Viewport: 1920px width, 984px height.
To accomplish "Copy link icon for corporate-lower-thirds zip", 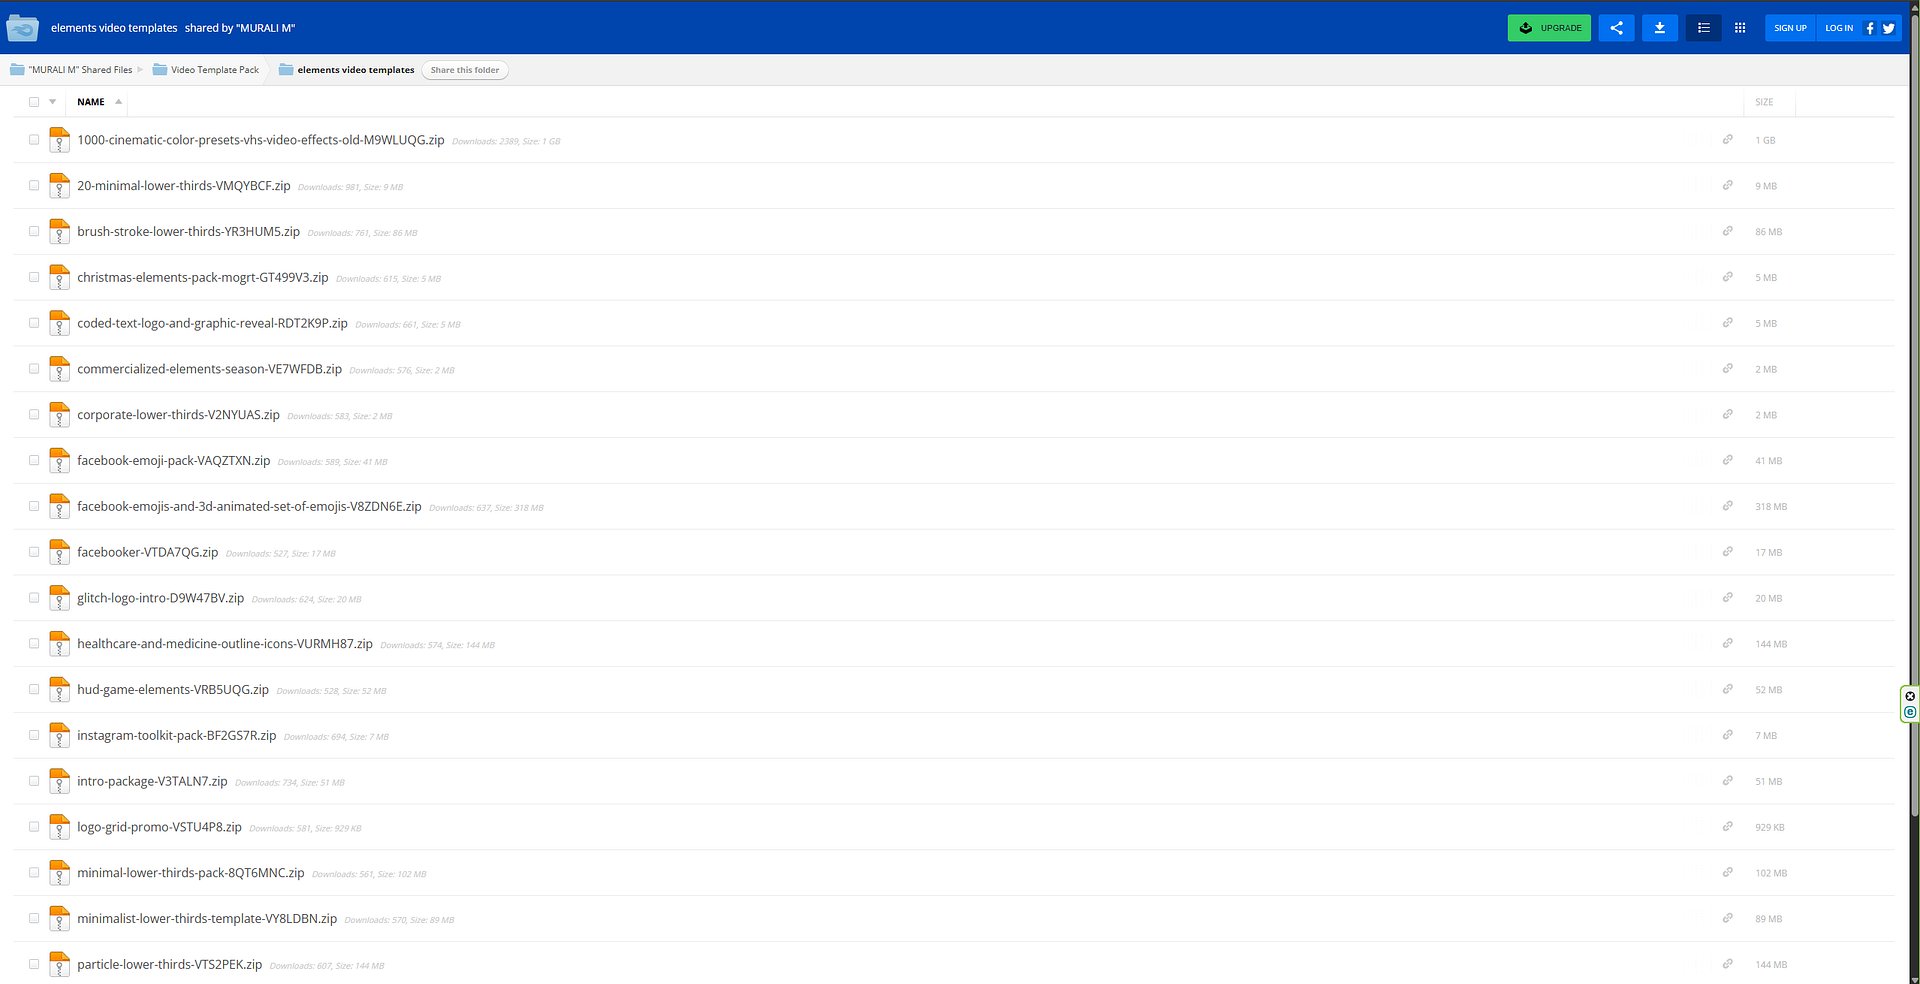I will tap(1727, 414).
